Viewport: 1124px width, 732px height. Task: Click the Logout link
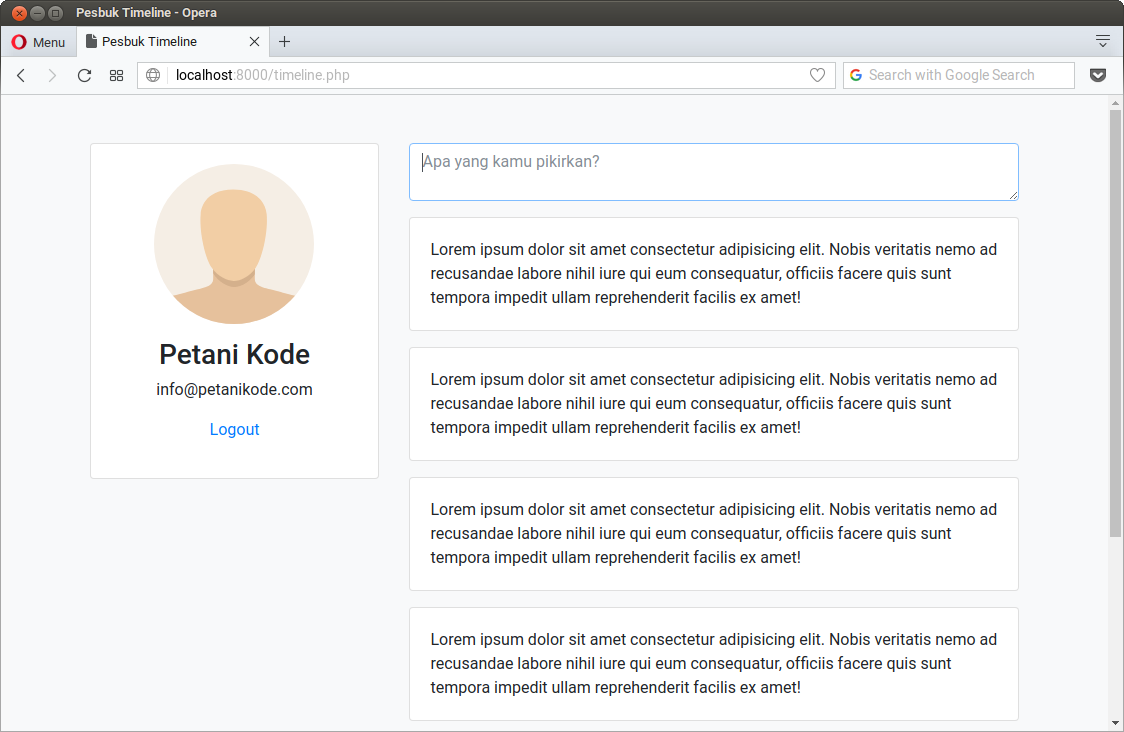click(234, 430)
